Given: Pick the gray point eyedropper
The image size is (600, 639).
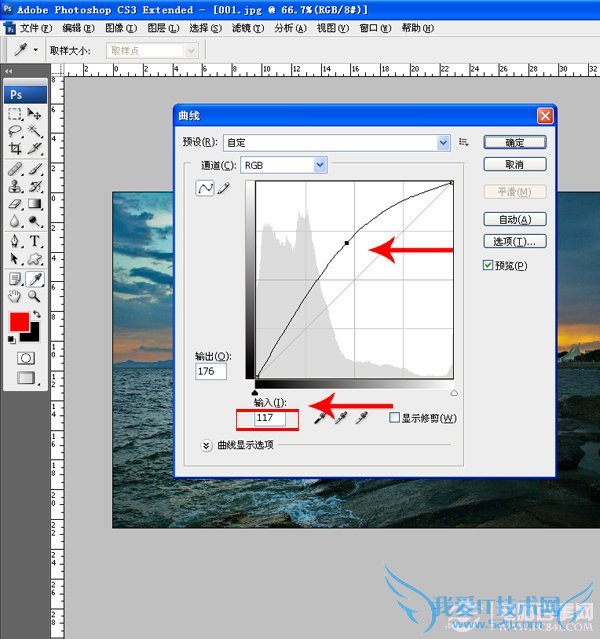Looking at the screenshot, I should click(x=341, y=418).
